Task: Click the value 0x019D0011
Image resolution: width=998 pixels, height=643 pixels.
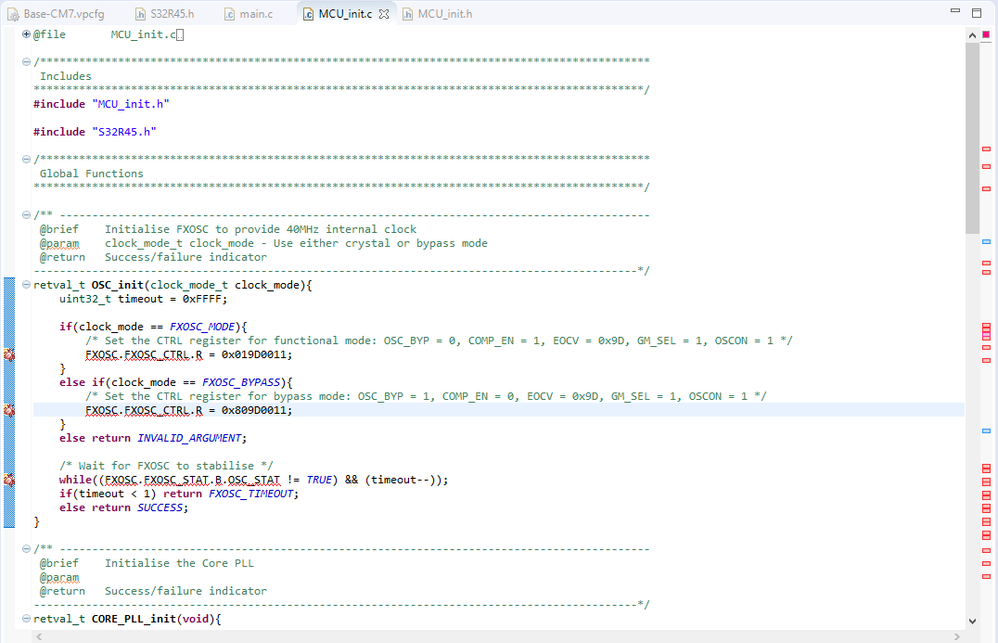Action: [x=255, y=355]
